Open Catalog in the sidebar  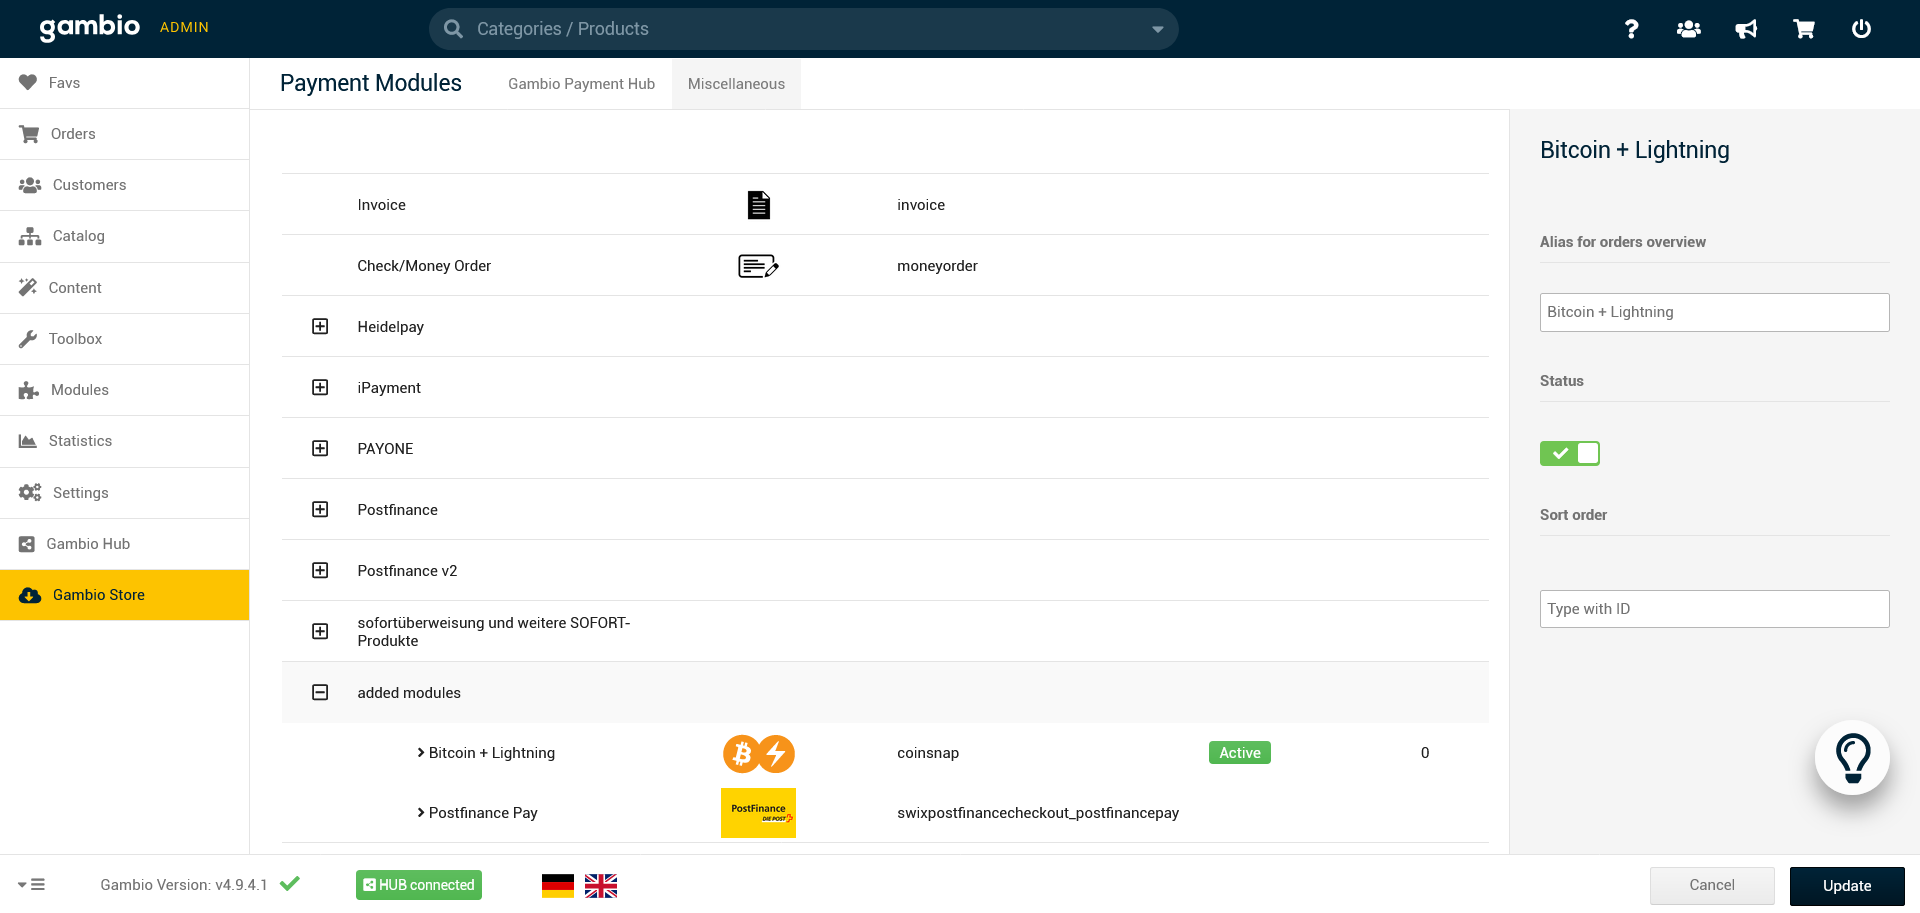click(124, 236)
